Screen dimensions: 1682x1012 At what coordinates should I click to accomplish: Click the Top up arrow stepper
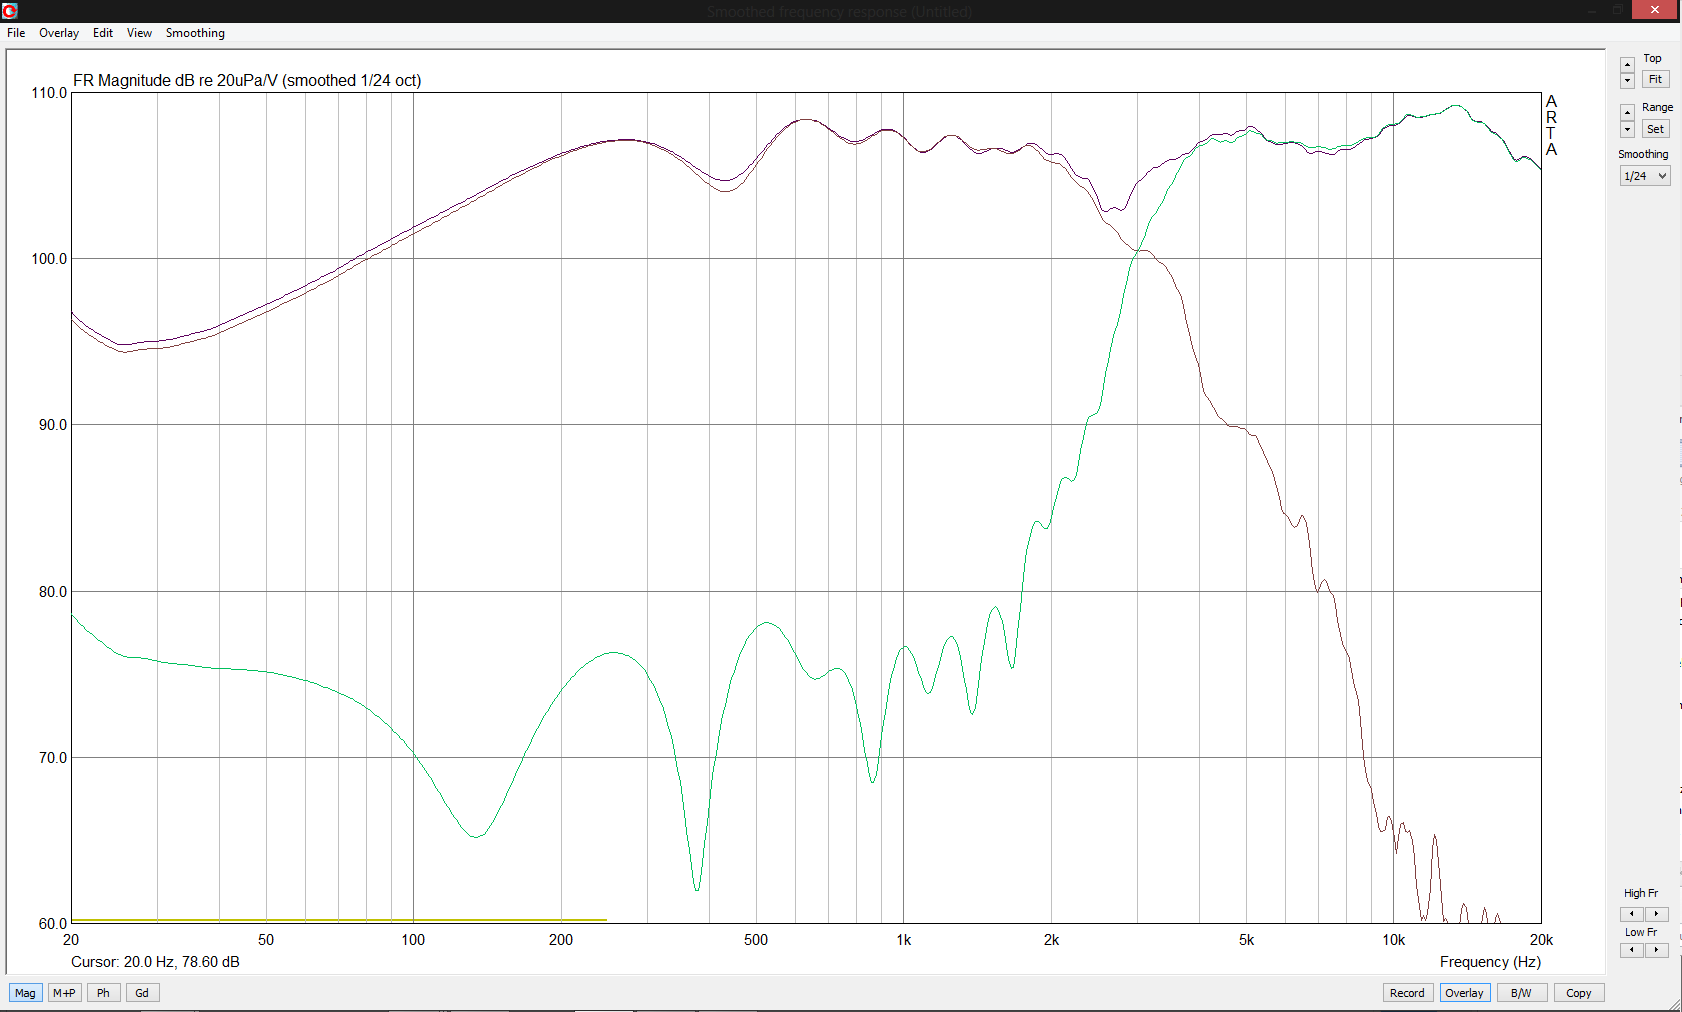(1627, 65)
